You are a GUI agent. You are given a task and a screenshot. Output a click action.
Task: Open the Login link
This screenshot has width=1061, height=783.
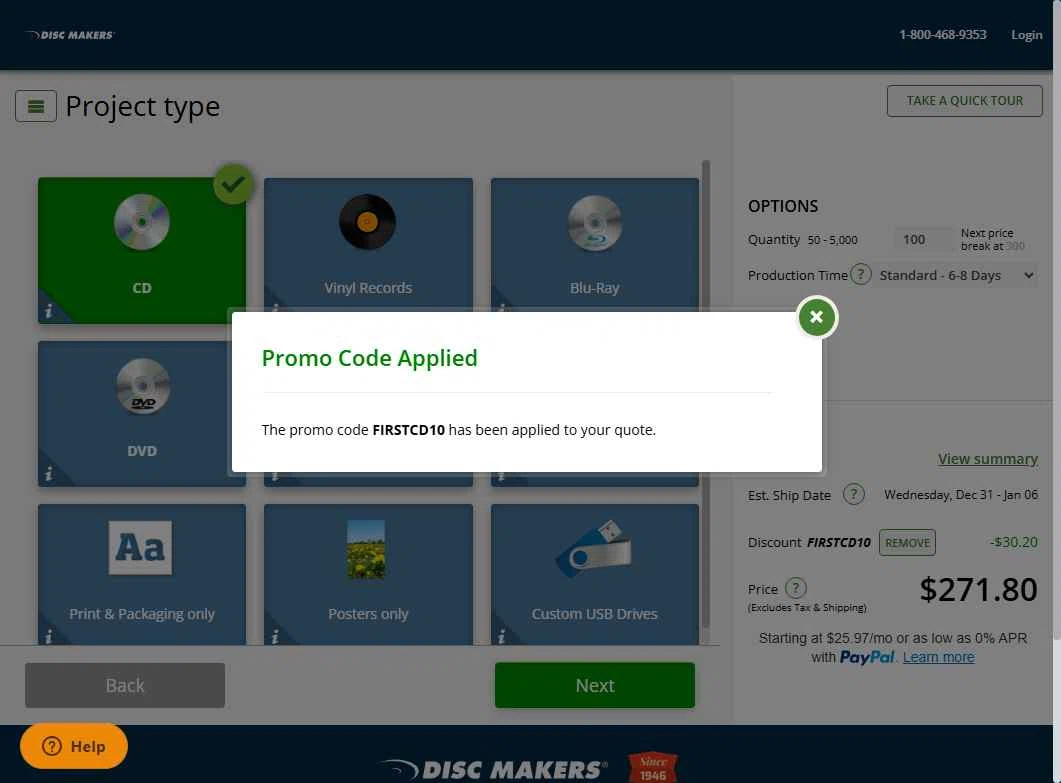[x=1026, y=35]
